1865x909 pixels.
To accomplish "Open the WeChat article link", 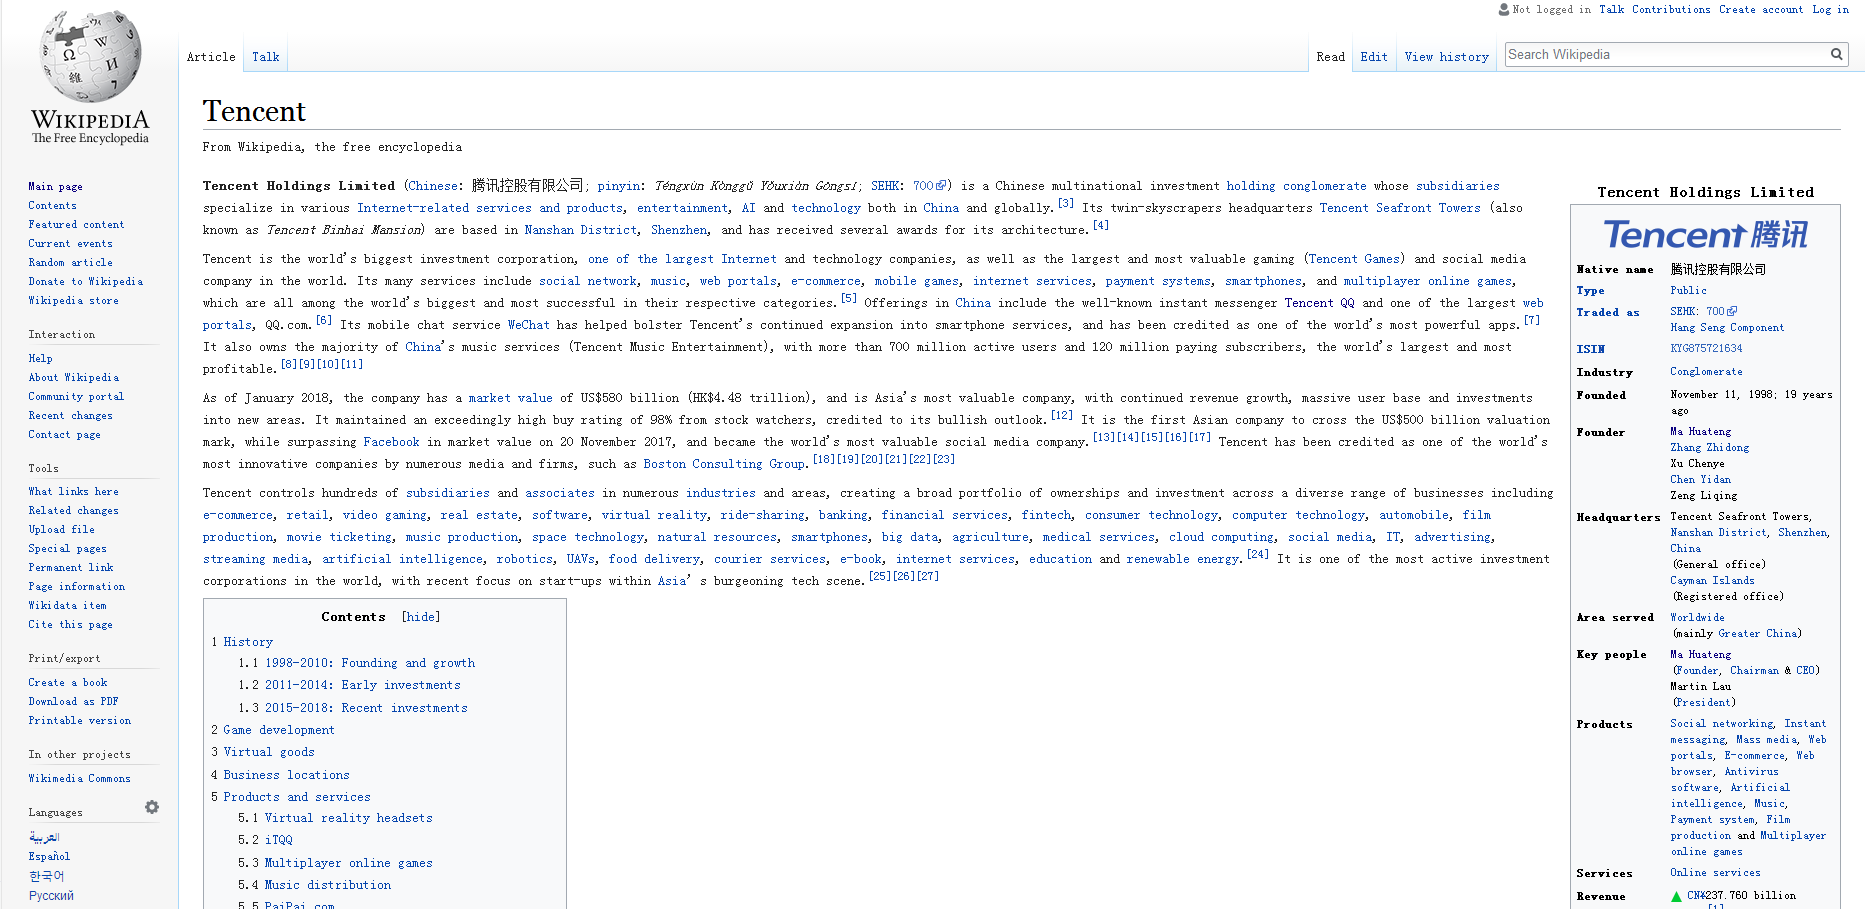I will tap(528, 325).
